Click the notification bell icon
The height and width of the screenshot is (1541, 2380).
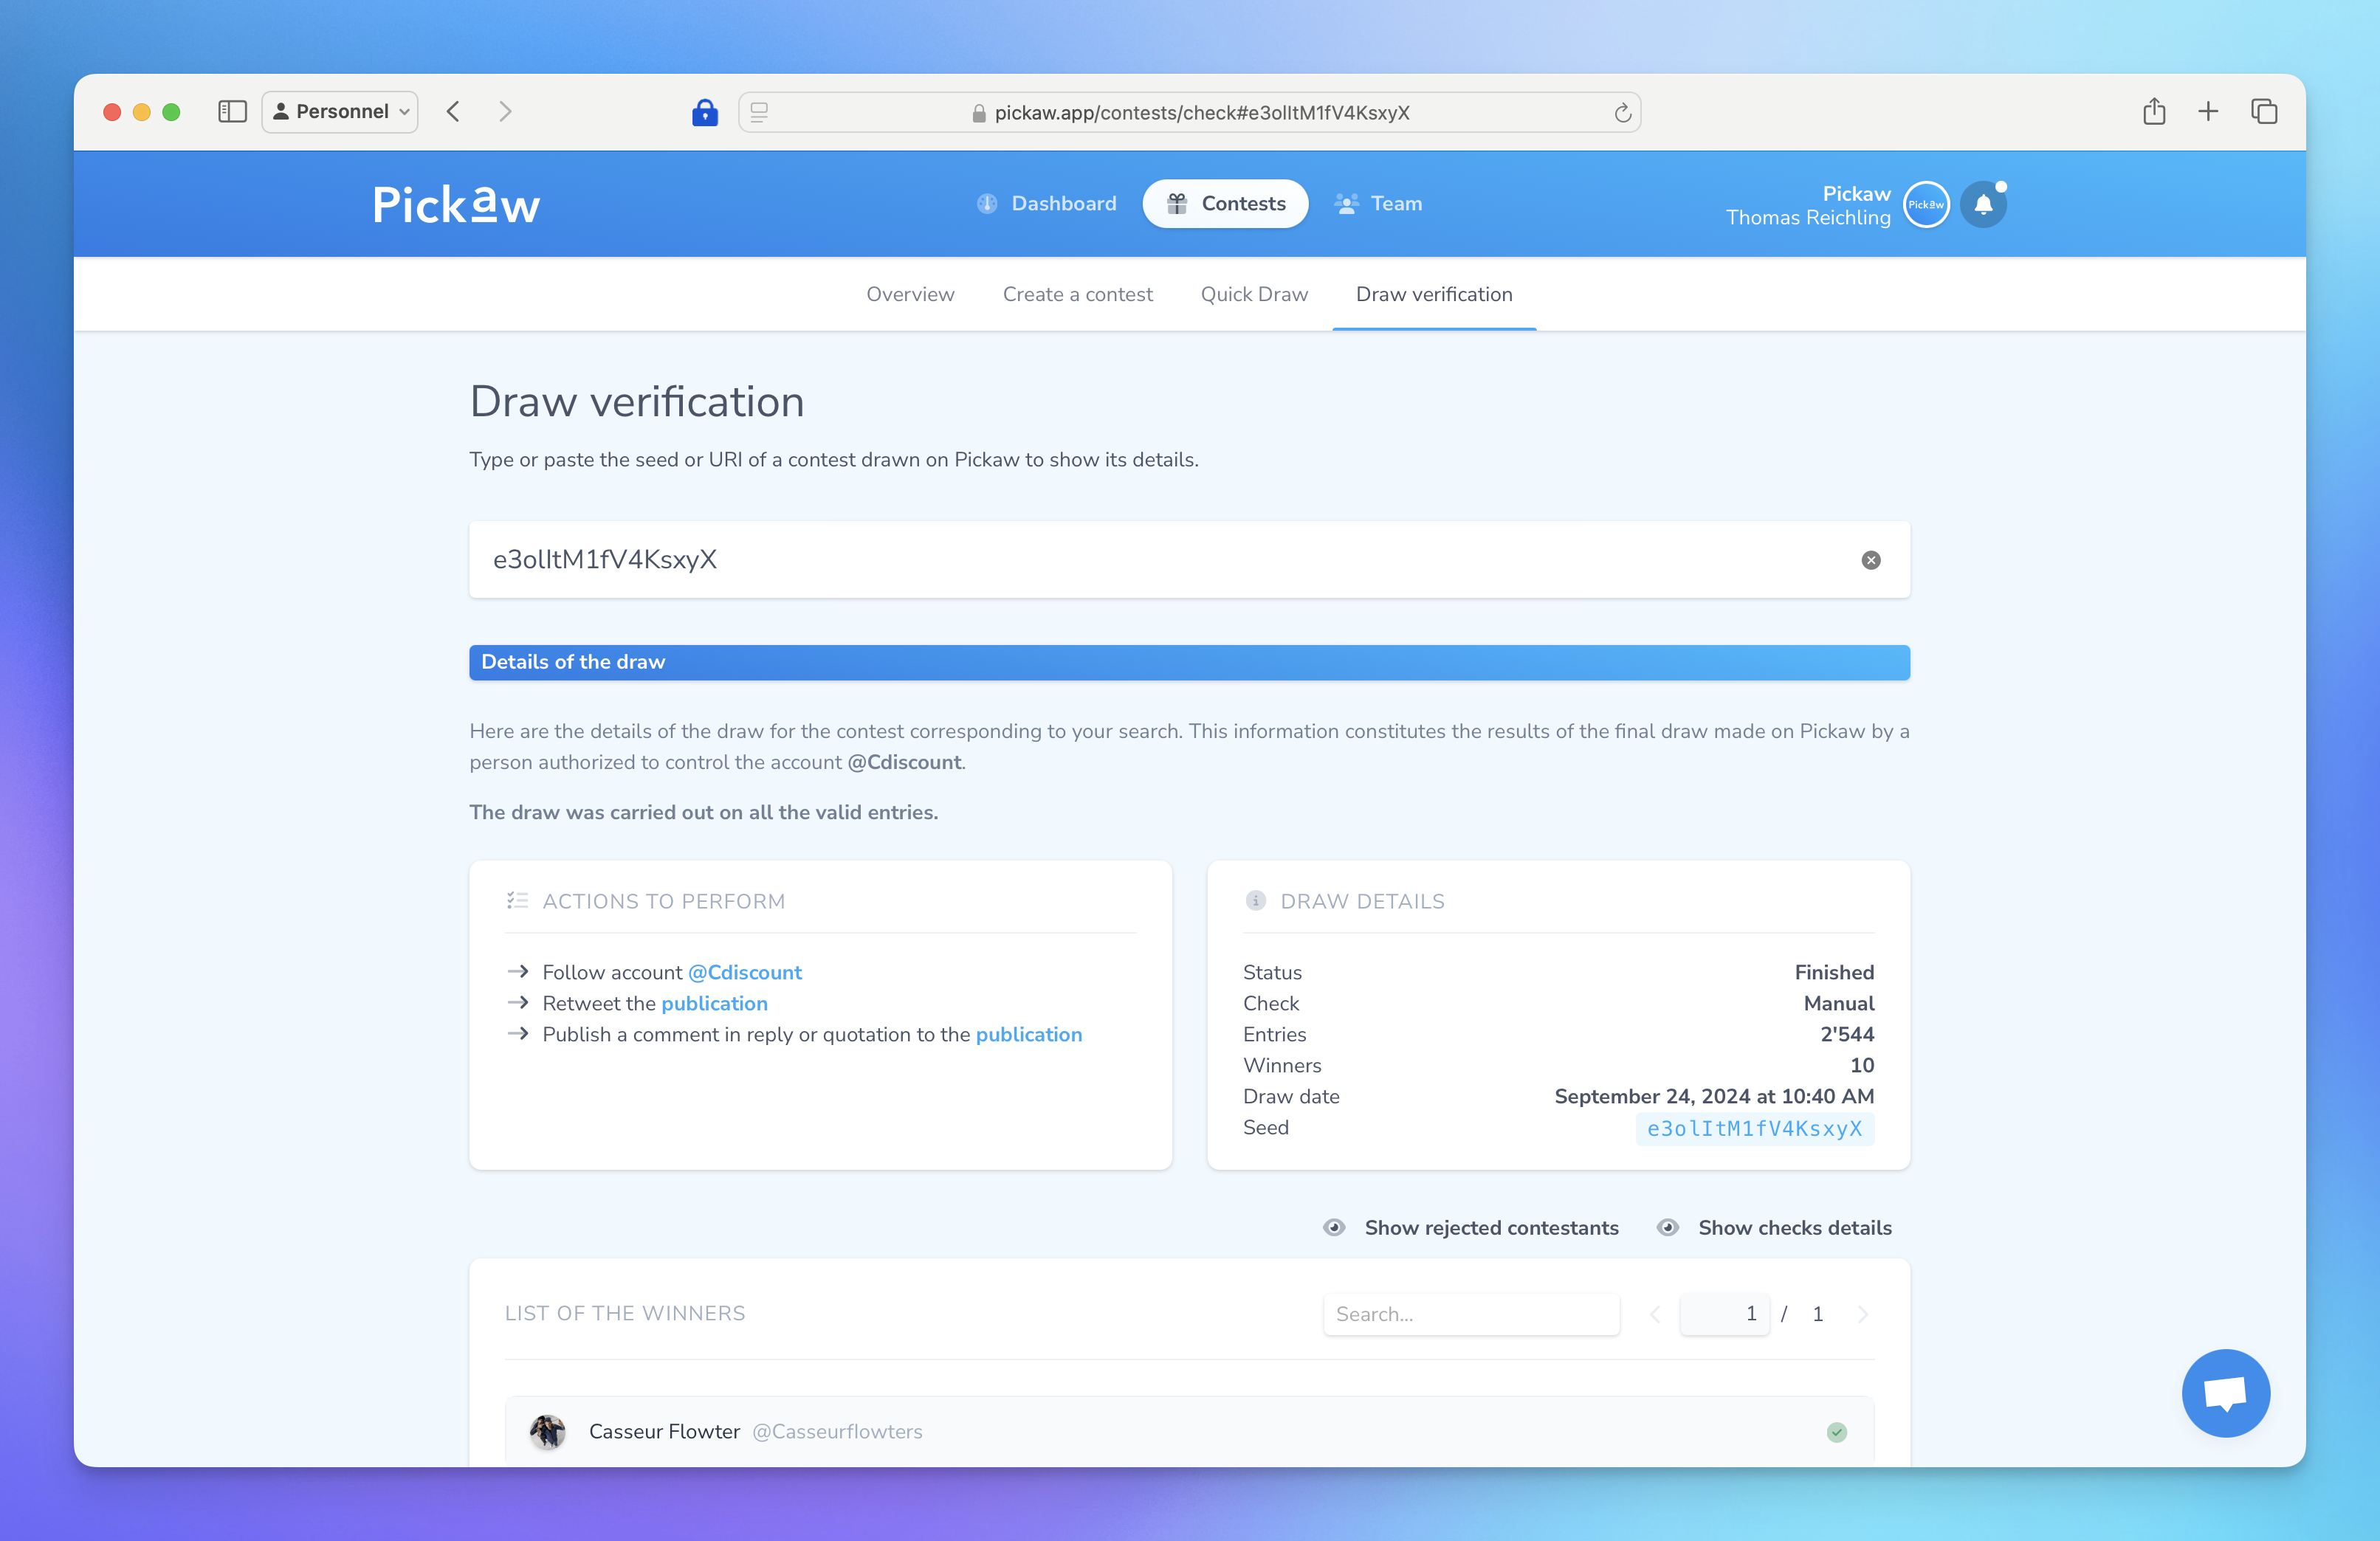point(1983,205)
